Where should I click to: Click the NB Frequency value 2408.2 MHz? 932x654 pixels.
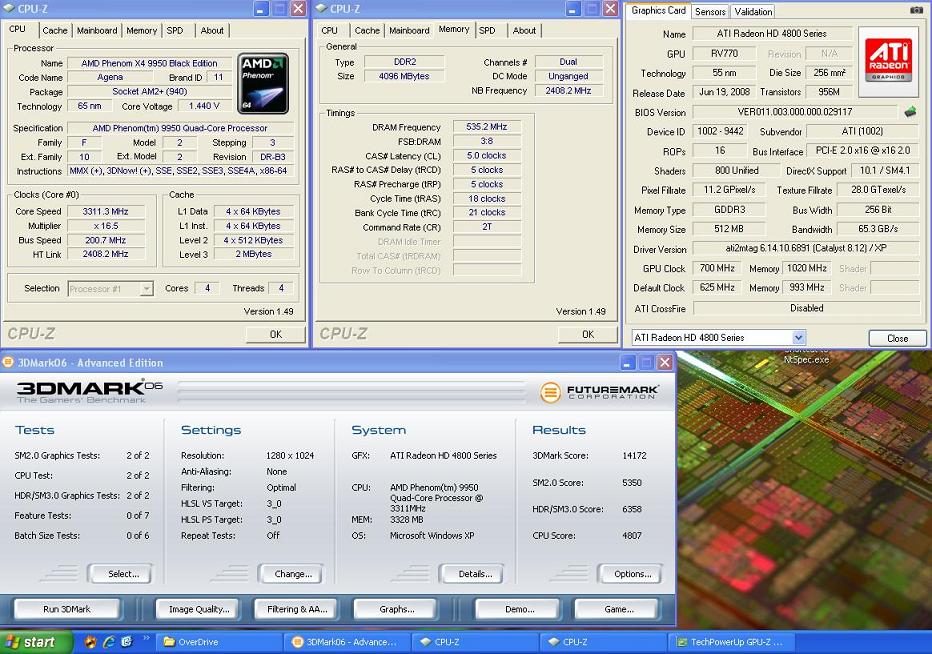[568, 90]
